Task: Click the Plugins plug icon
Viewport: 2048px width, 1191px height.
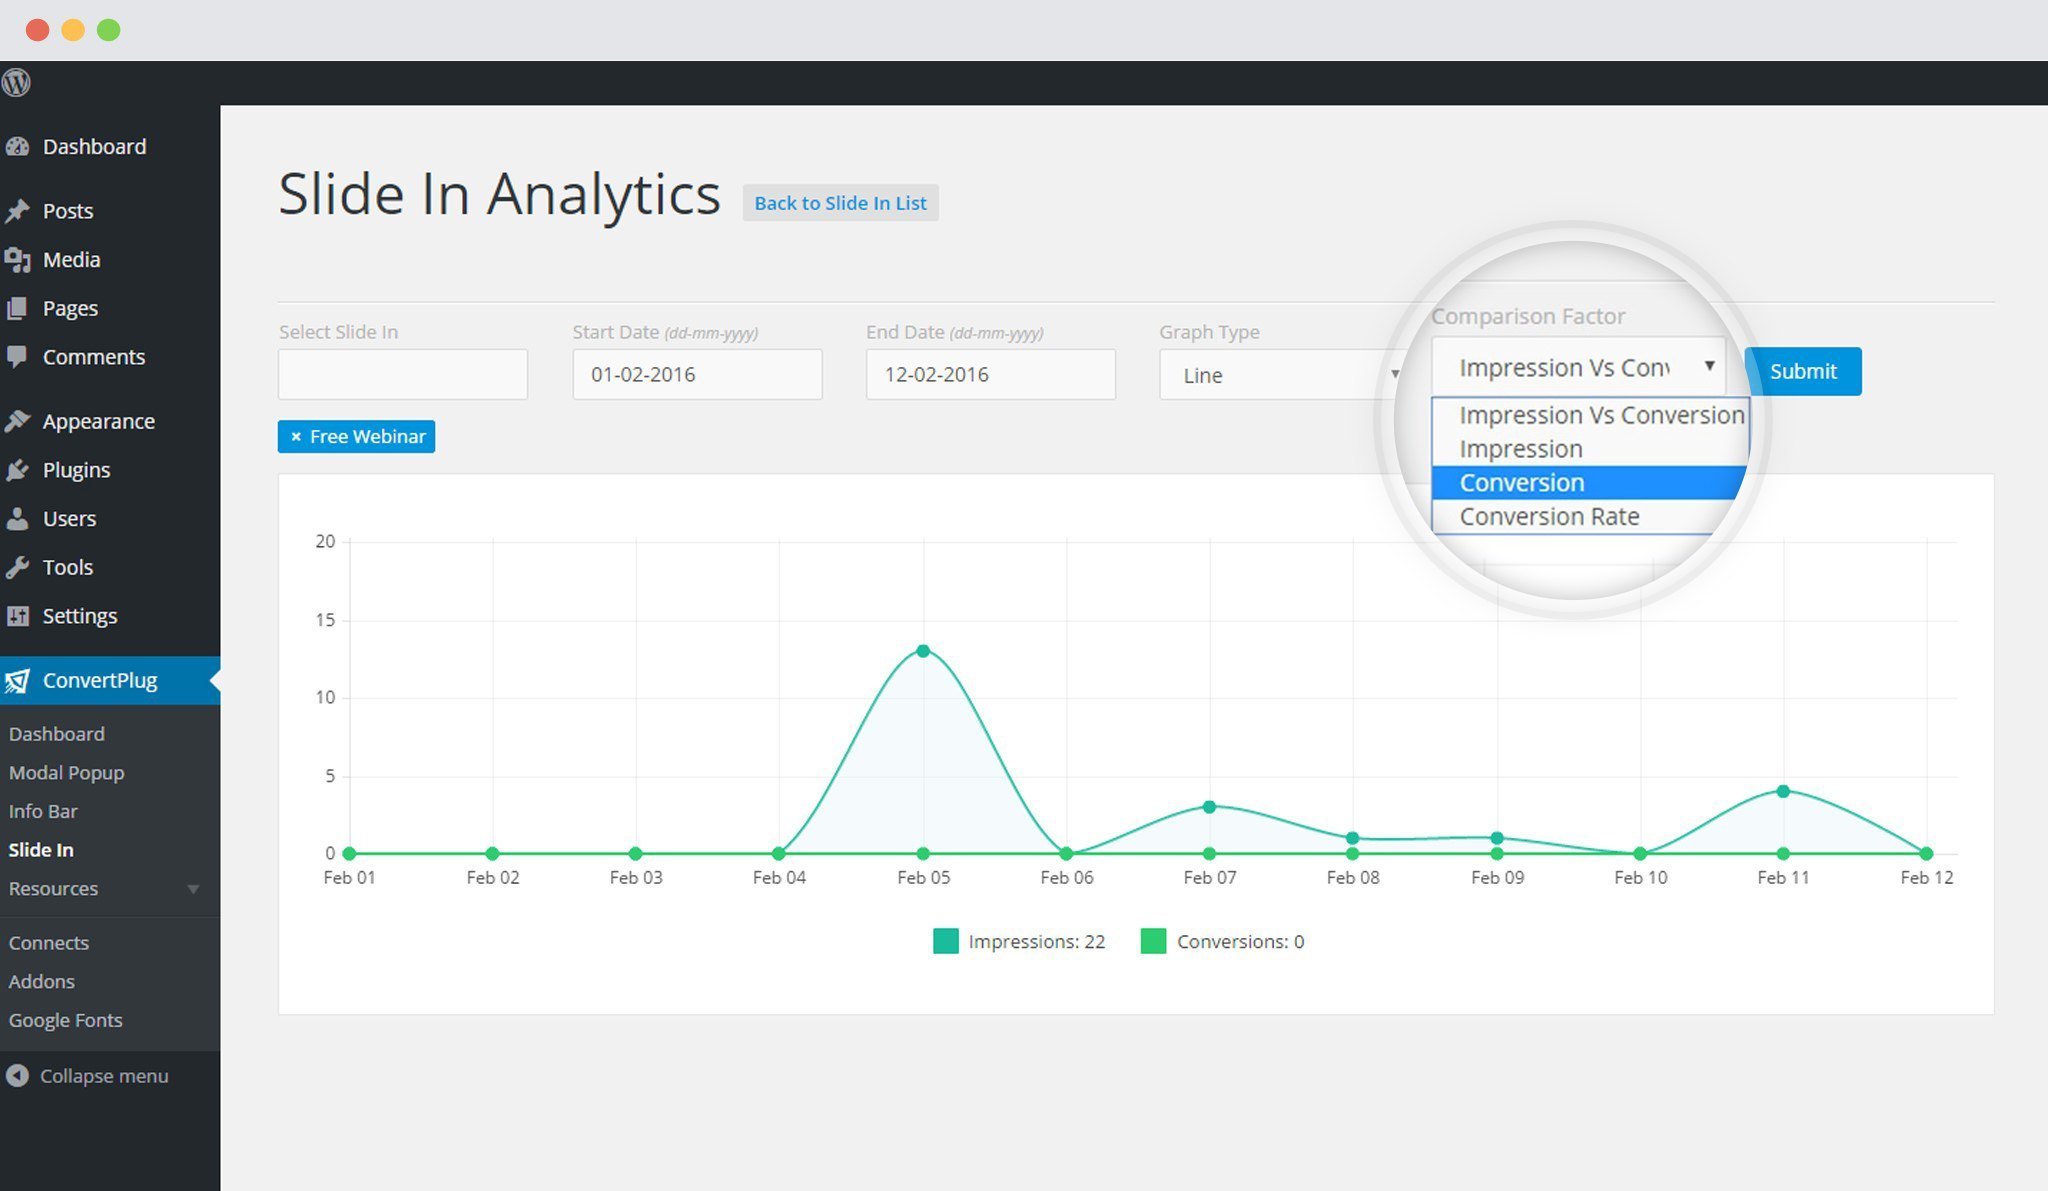Action: point(17,470)
